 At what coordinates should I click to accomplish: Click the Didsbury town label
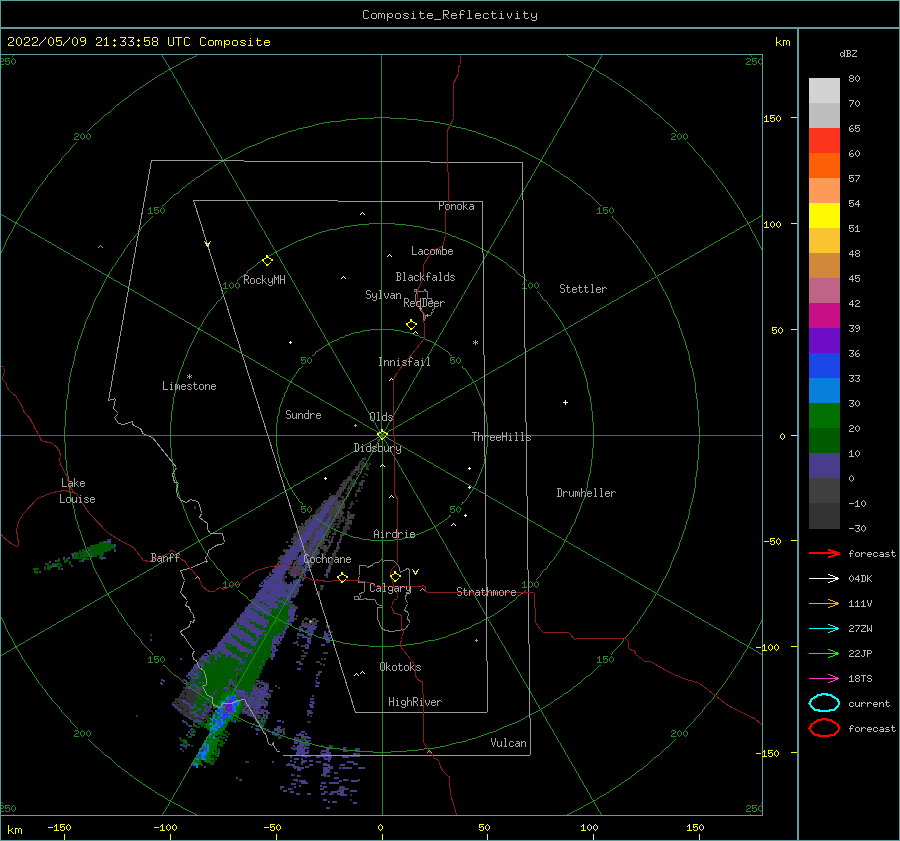[x=377, y=448]
